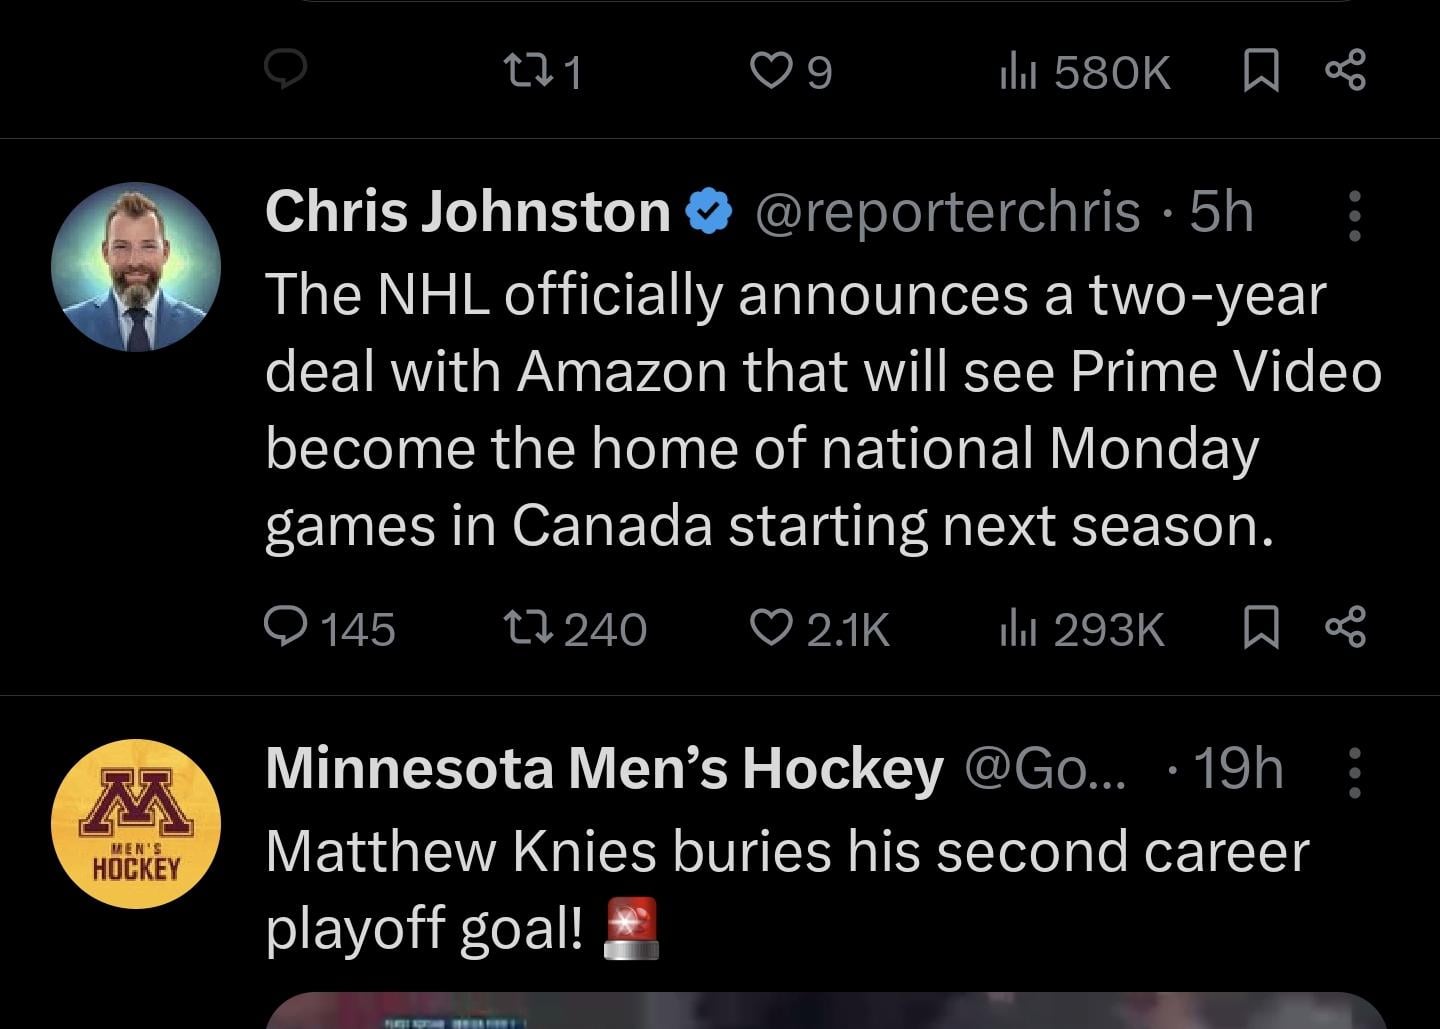Open more options for Chris Johnston's tweet

coord(1354,216)
